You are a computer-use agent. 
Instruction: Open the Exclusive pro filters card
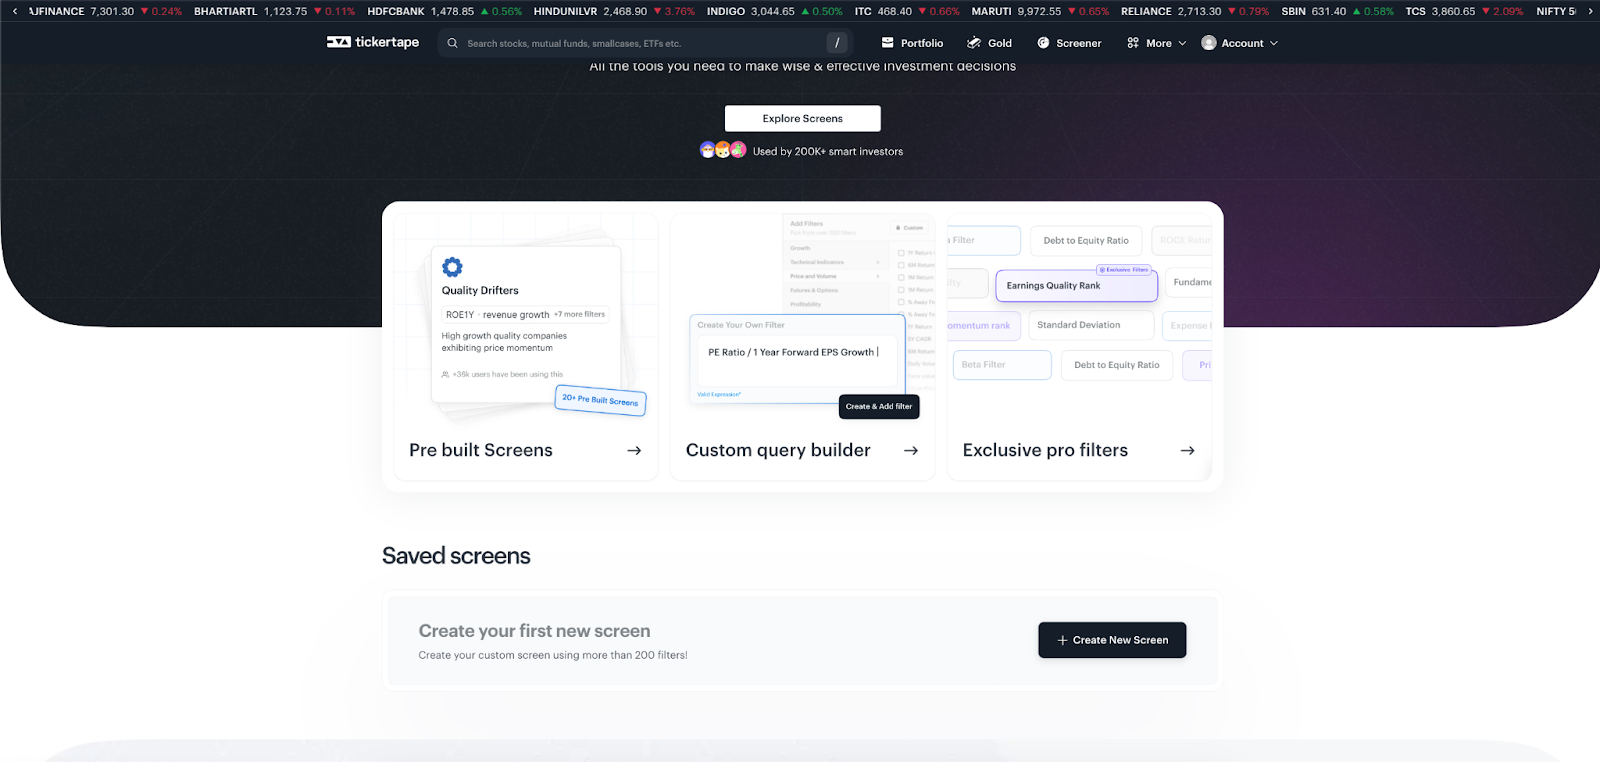point(1079,346)
